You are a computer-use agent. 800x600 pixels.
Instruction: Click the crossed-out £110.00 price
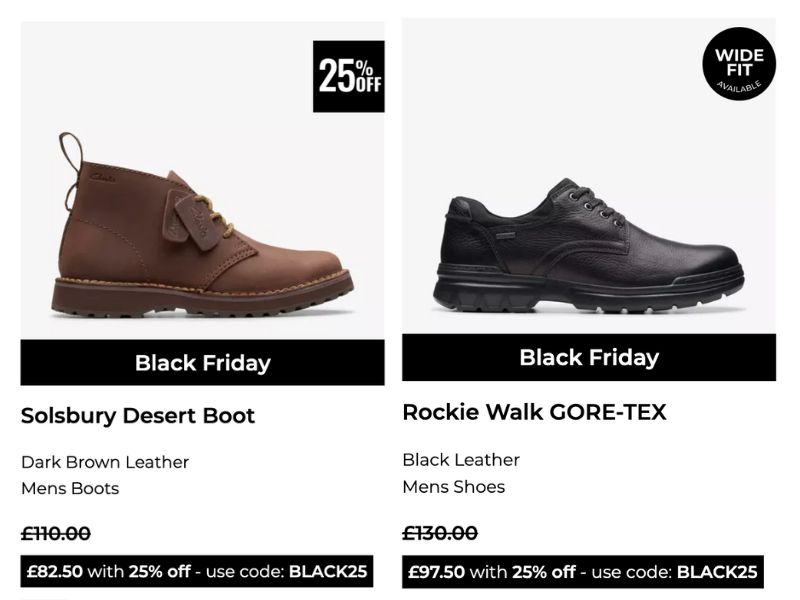coord(56,535)
